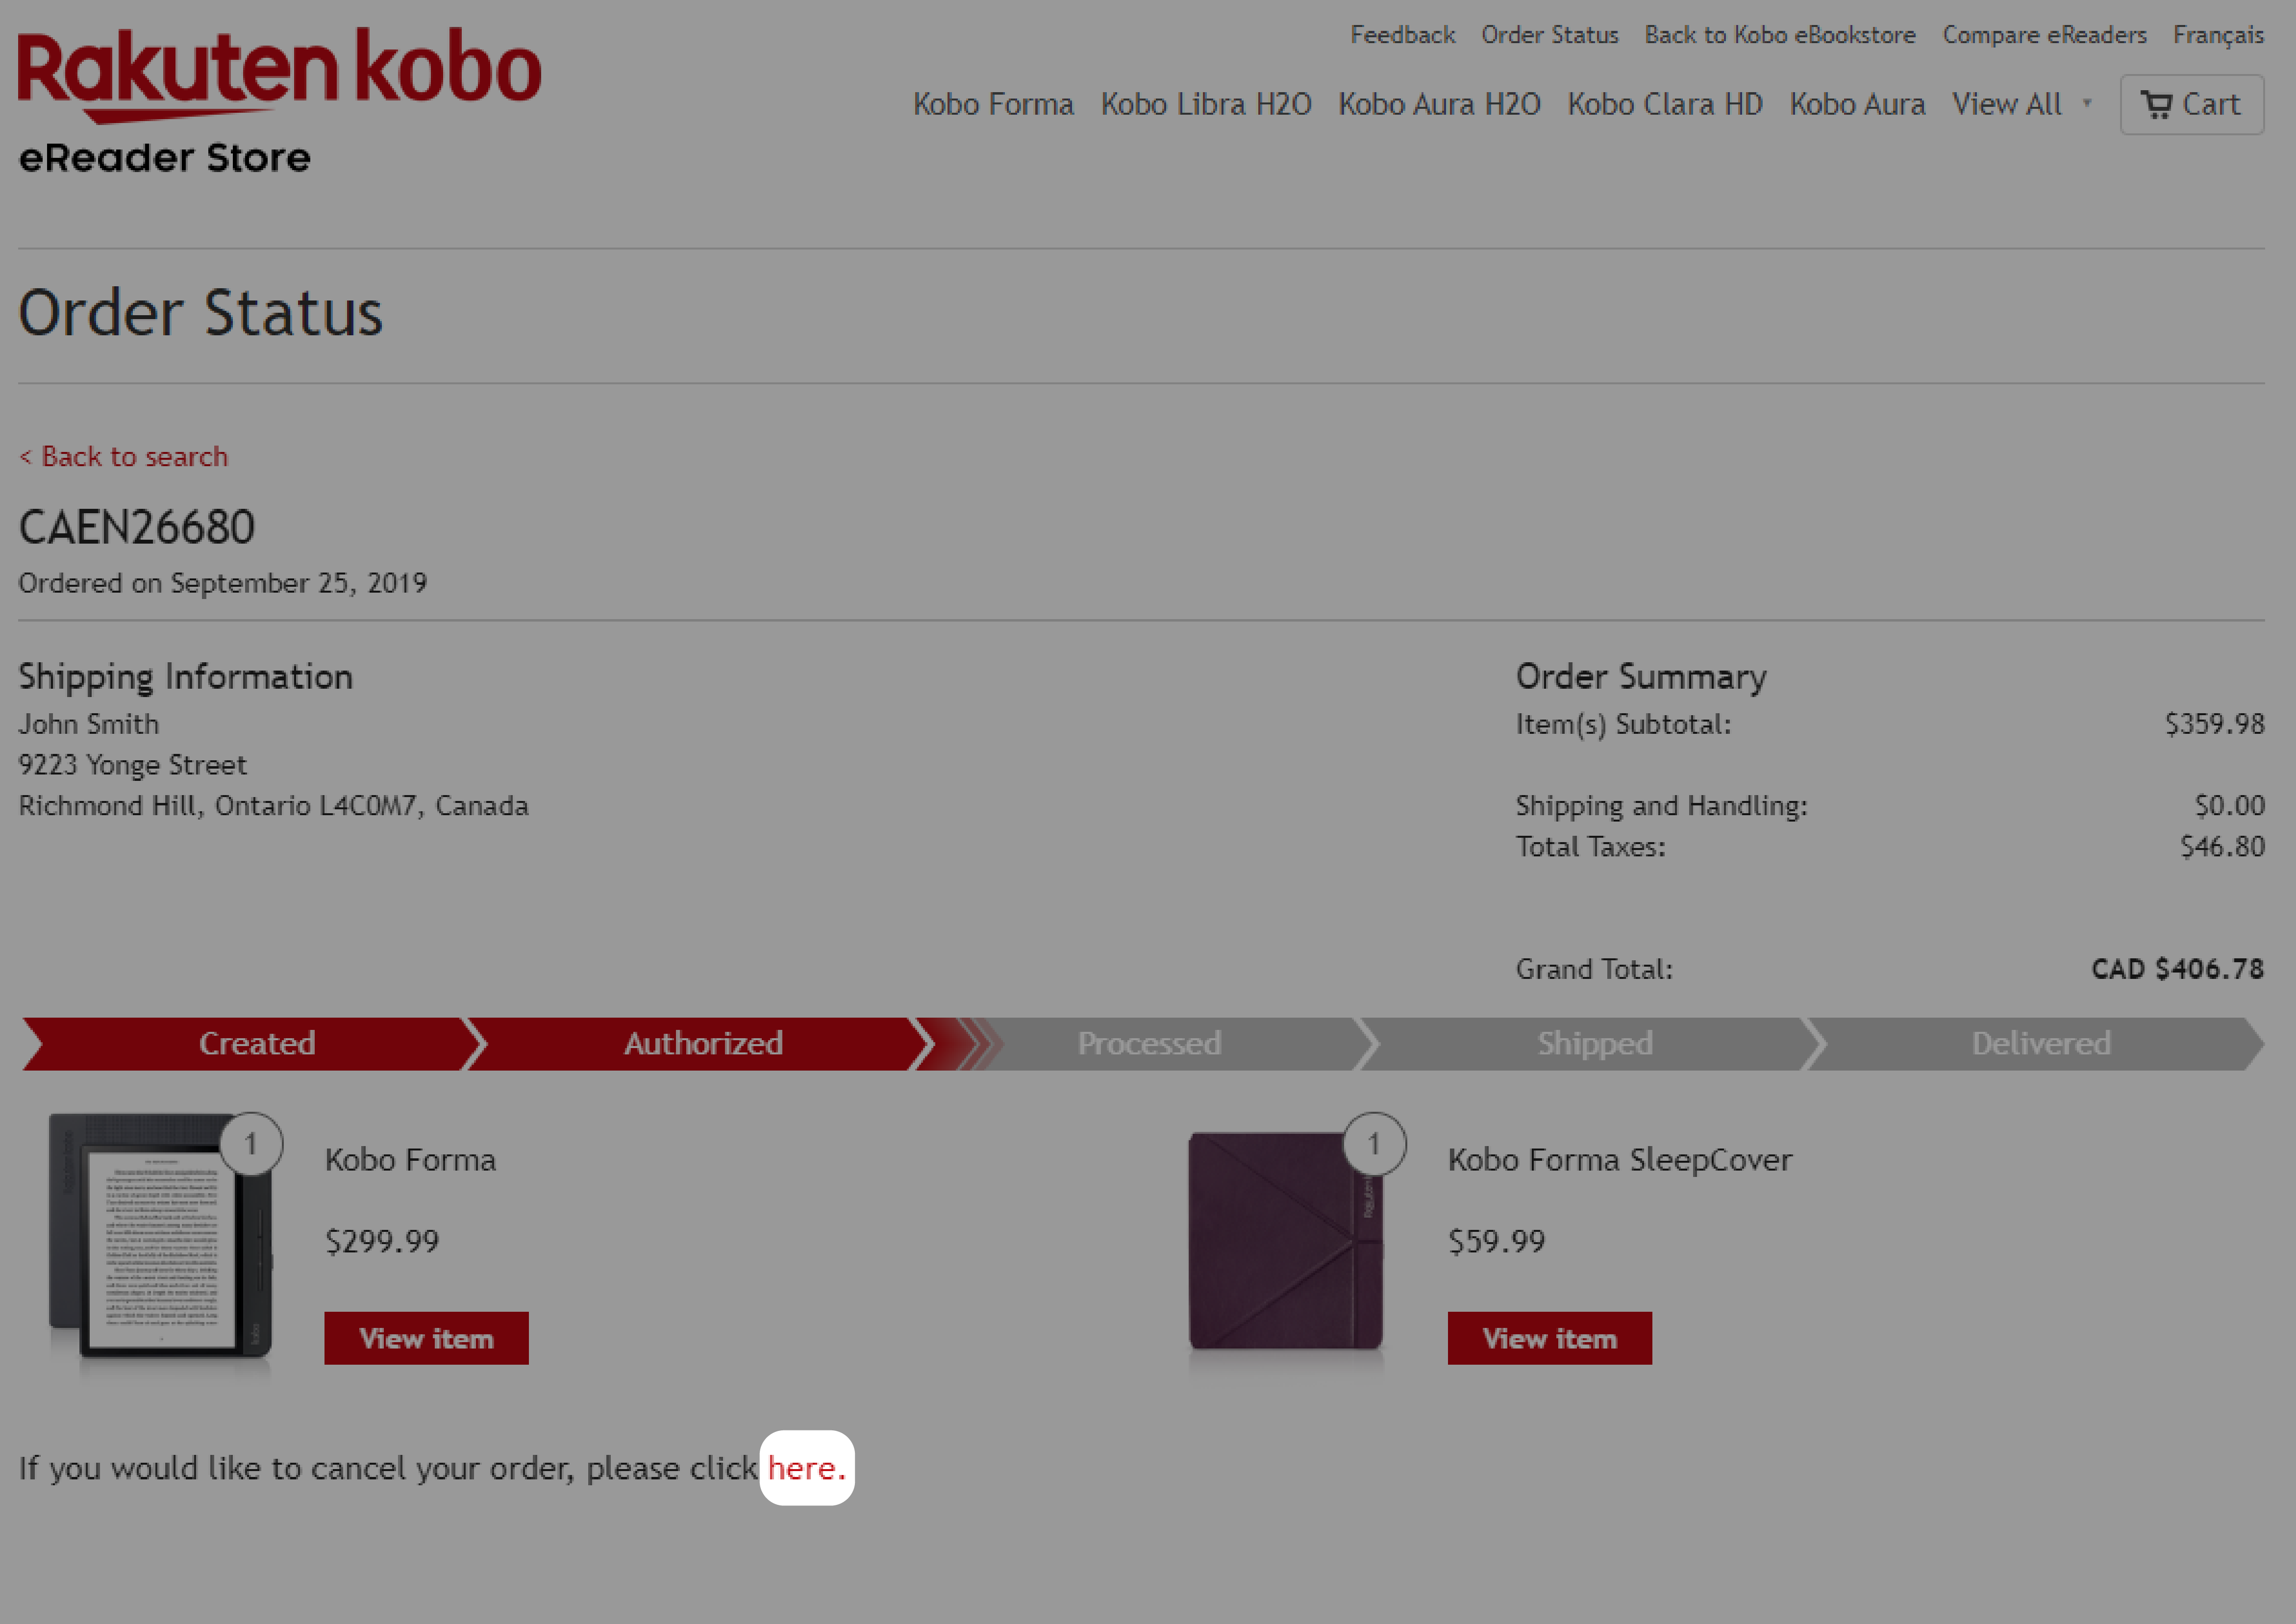Go back to Kobo eBookstore
This screenshot has width=2296, height=1624.
point(1780,35)
